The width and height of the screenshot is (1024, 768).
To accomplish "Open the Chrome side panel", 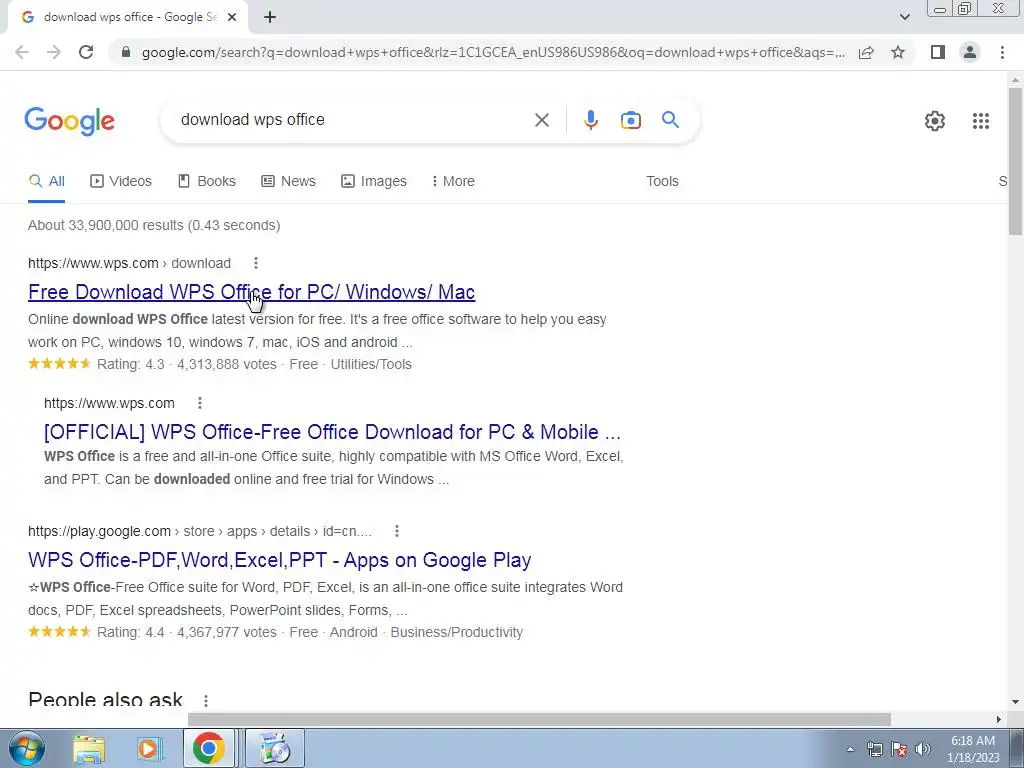I will point(938,52).
